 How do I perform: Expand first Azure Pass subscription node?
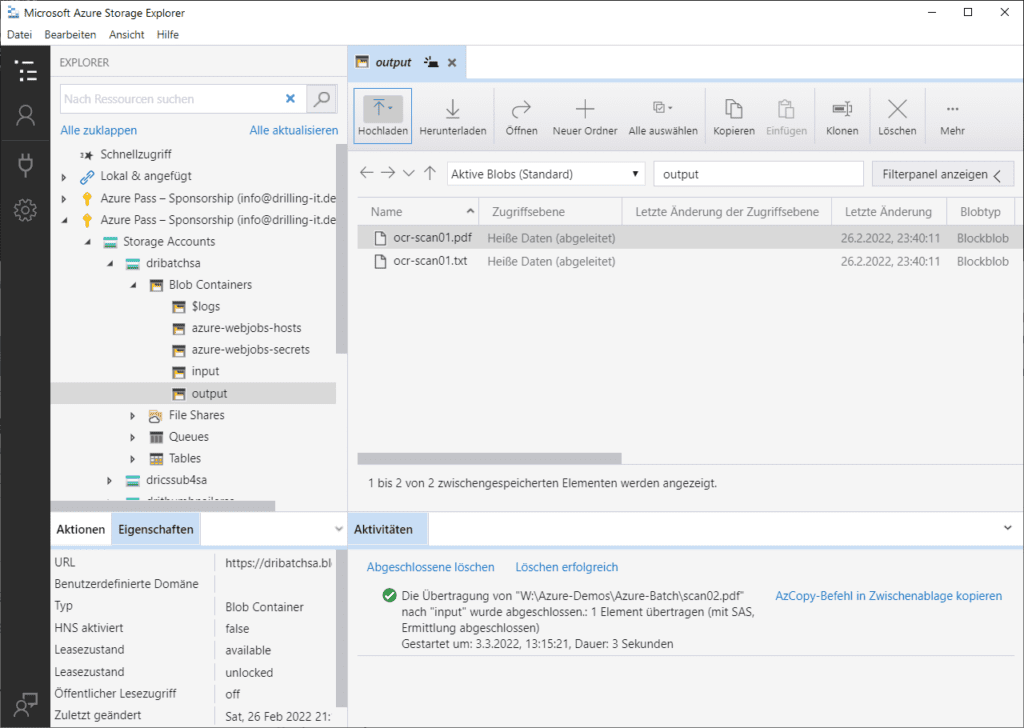(x=64, y=198)
